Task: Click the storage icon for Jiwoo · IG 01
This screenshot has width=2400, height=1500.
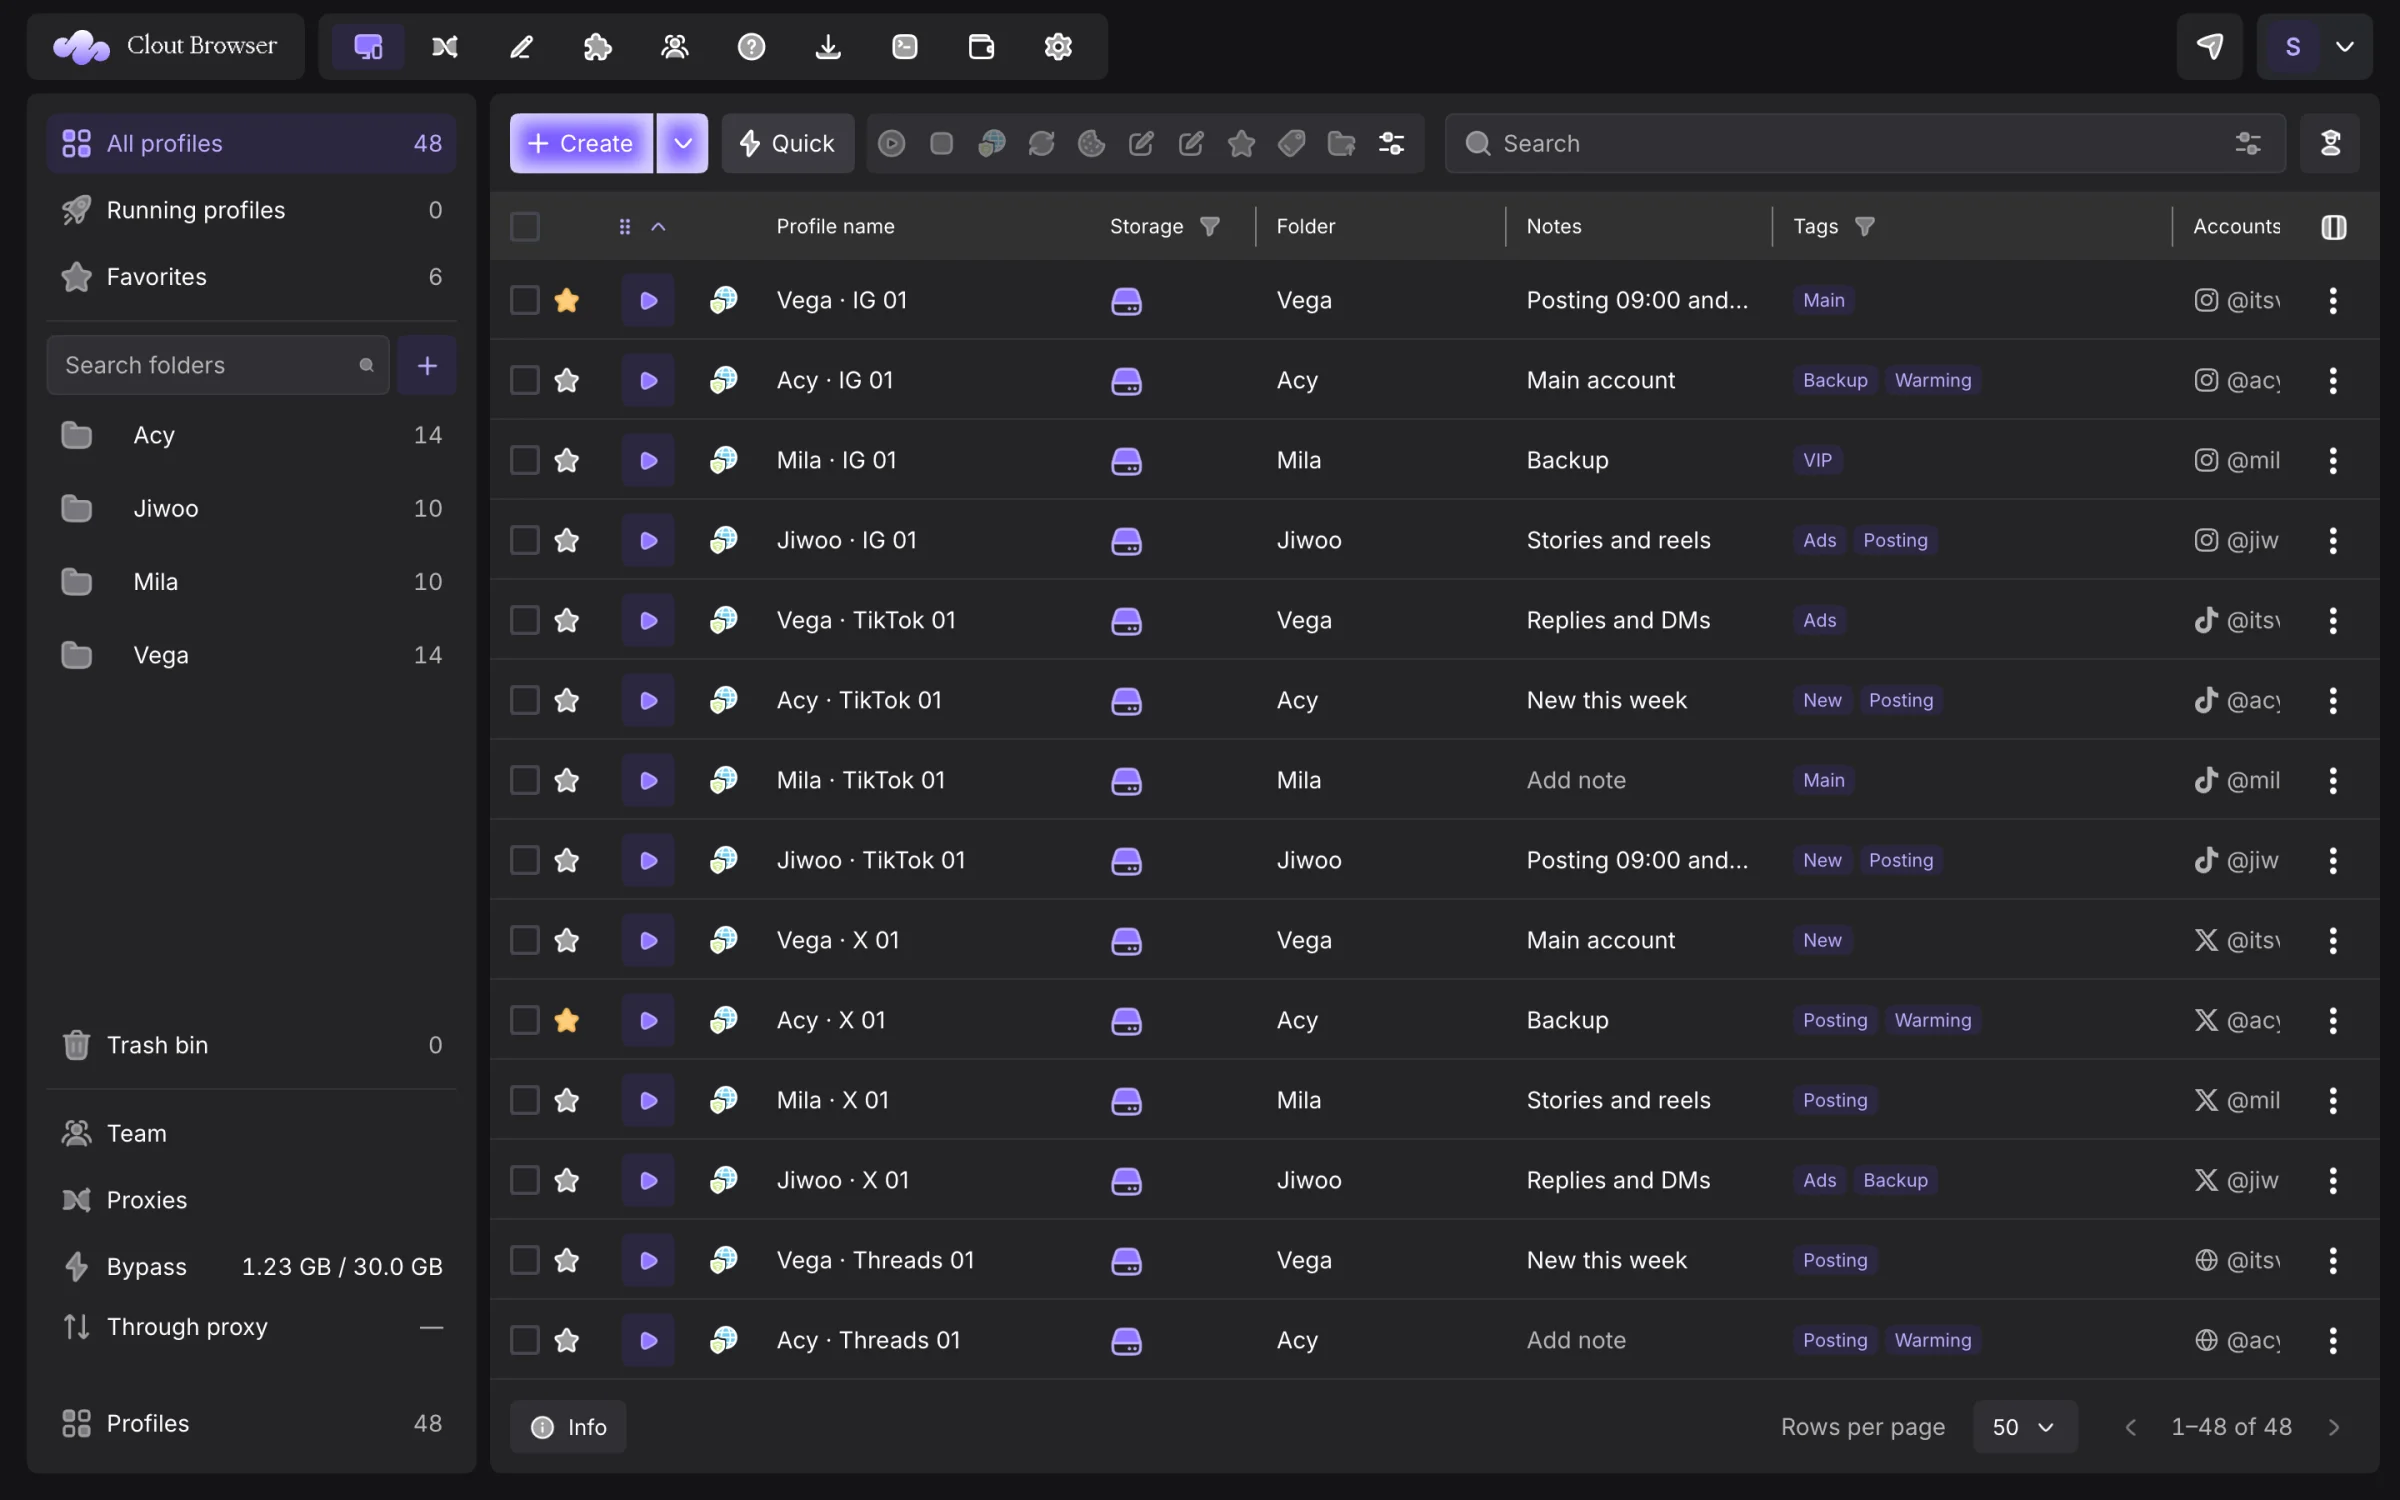Action: tap(1126, 540)
